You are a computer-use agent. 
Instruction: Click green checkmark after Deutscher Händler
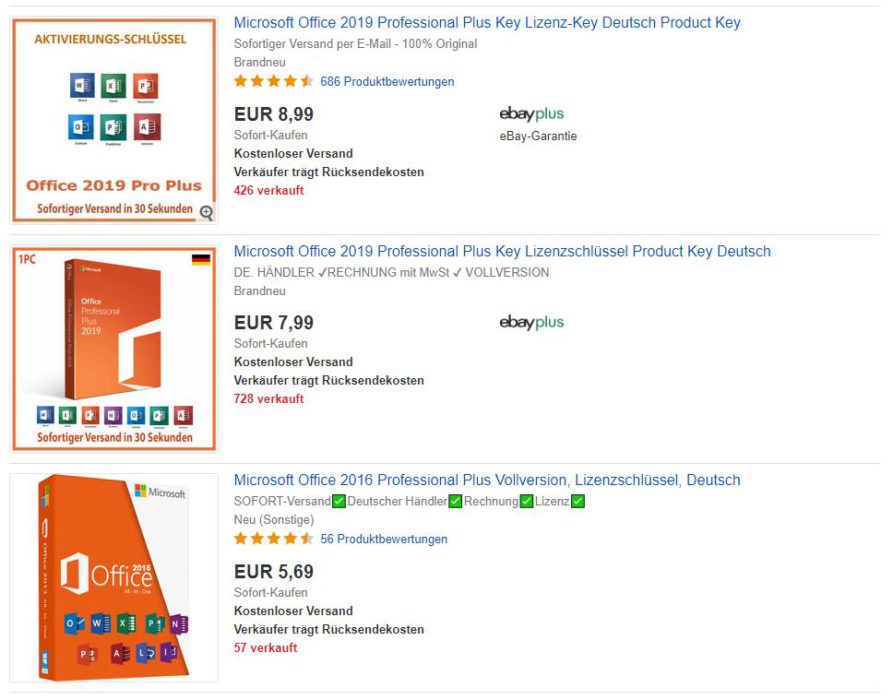pos(455,502)
